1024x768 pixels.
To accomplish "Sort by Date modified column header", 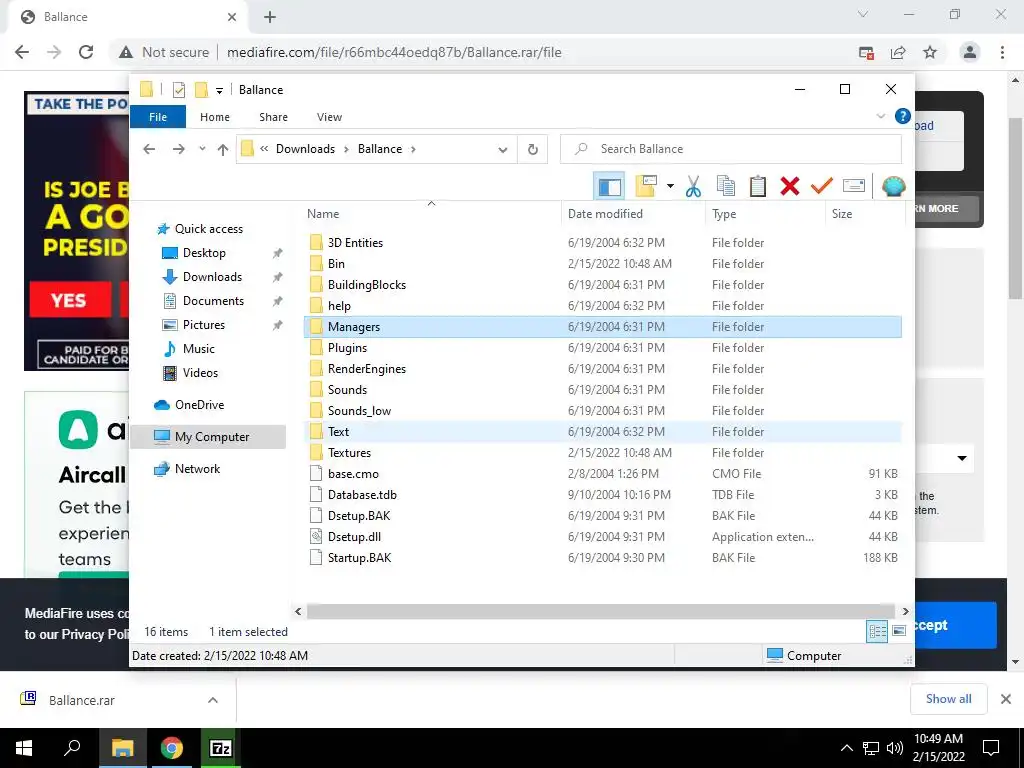I will pyautogui.click(x=633, y=214).
